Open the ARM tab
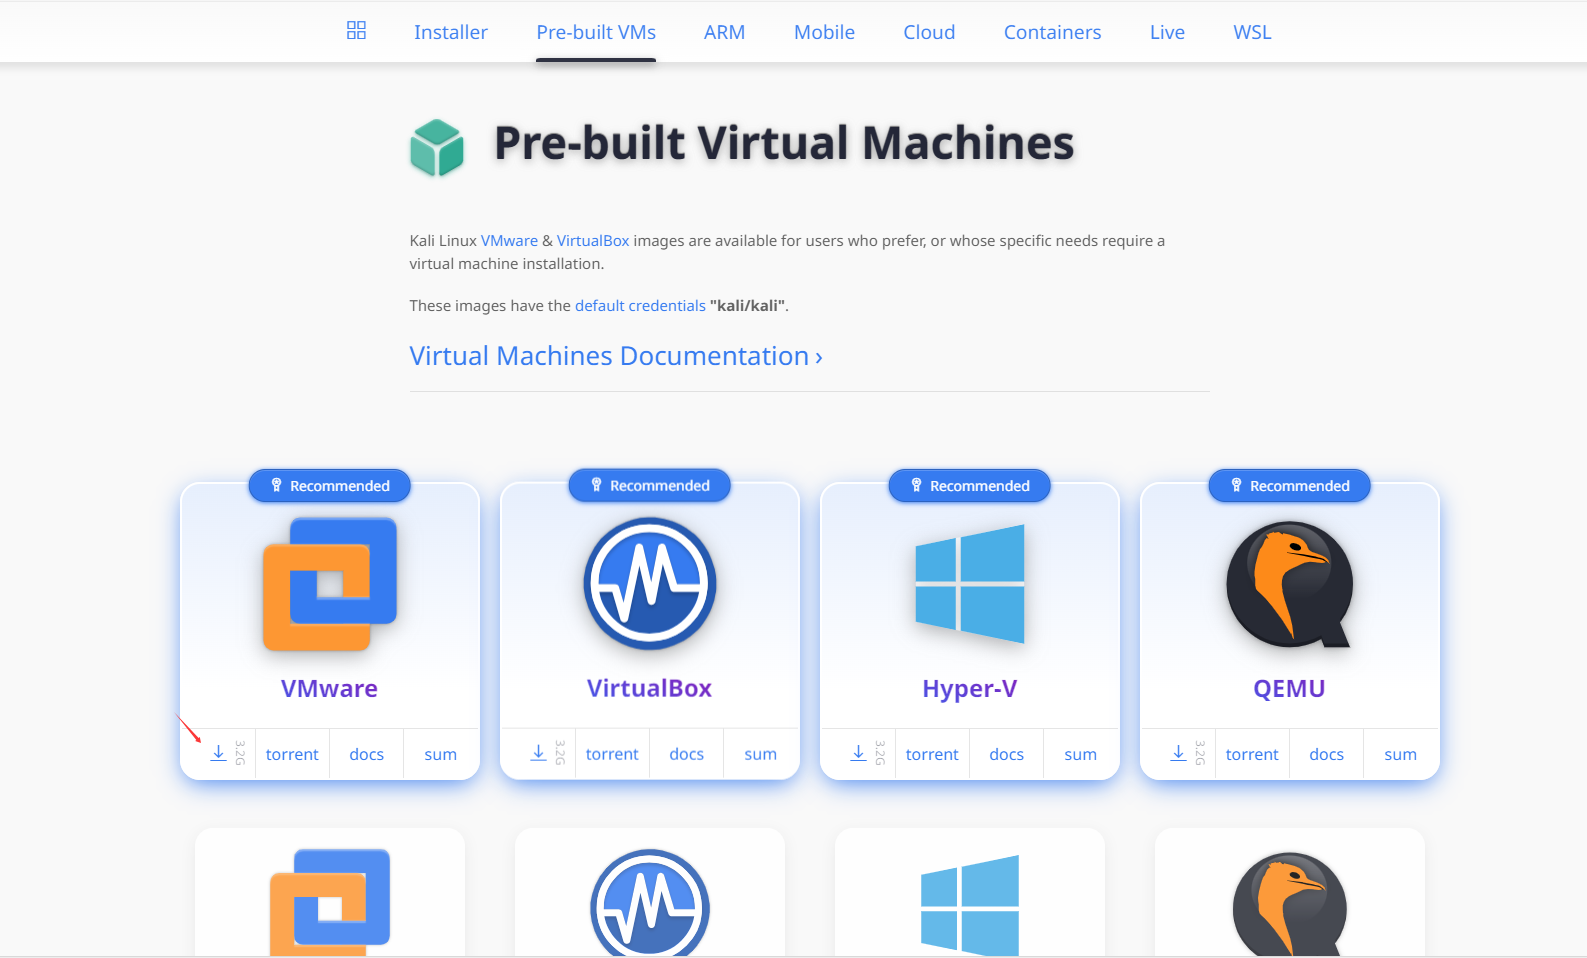This screenshot has height=958, width=1587. (724, 32)
